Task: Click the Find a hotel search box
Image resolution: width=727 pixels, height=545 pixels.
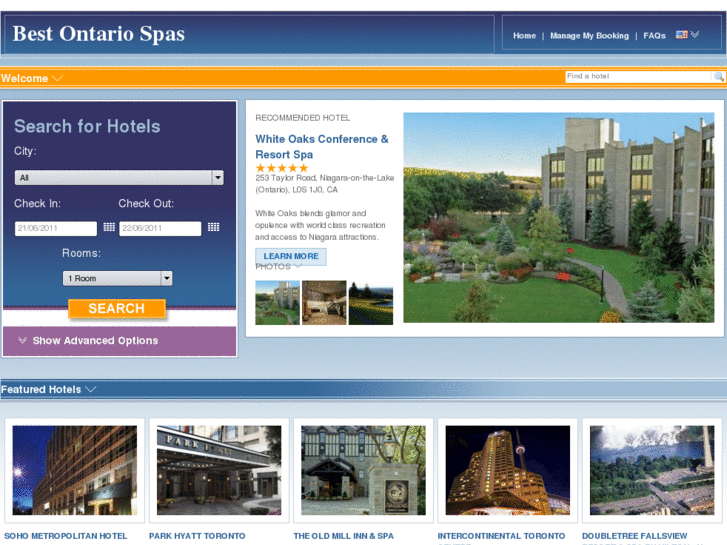Action: pyautogui.click(x=638, y=77)
